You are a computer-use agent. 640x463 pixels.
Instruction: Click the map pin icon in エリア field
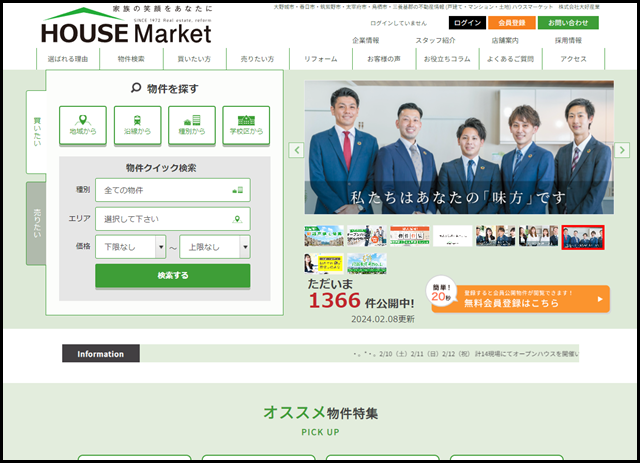[x=237, y=219]
